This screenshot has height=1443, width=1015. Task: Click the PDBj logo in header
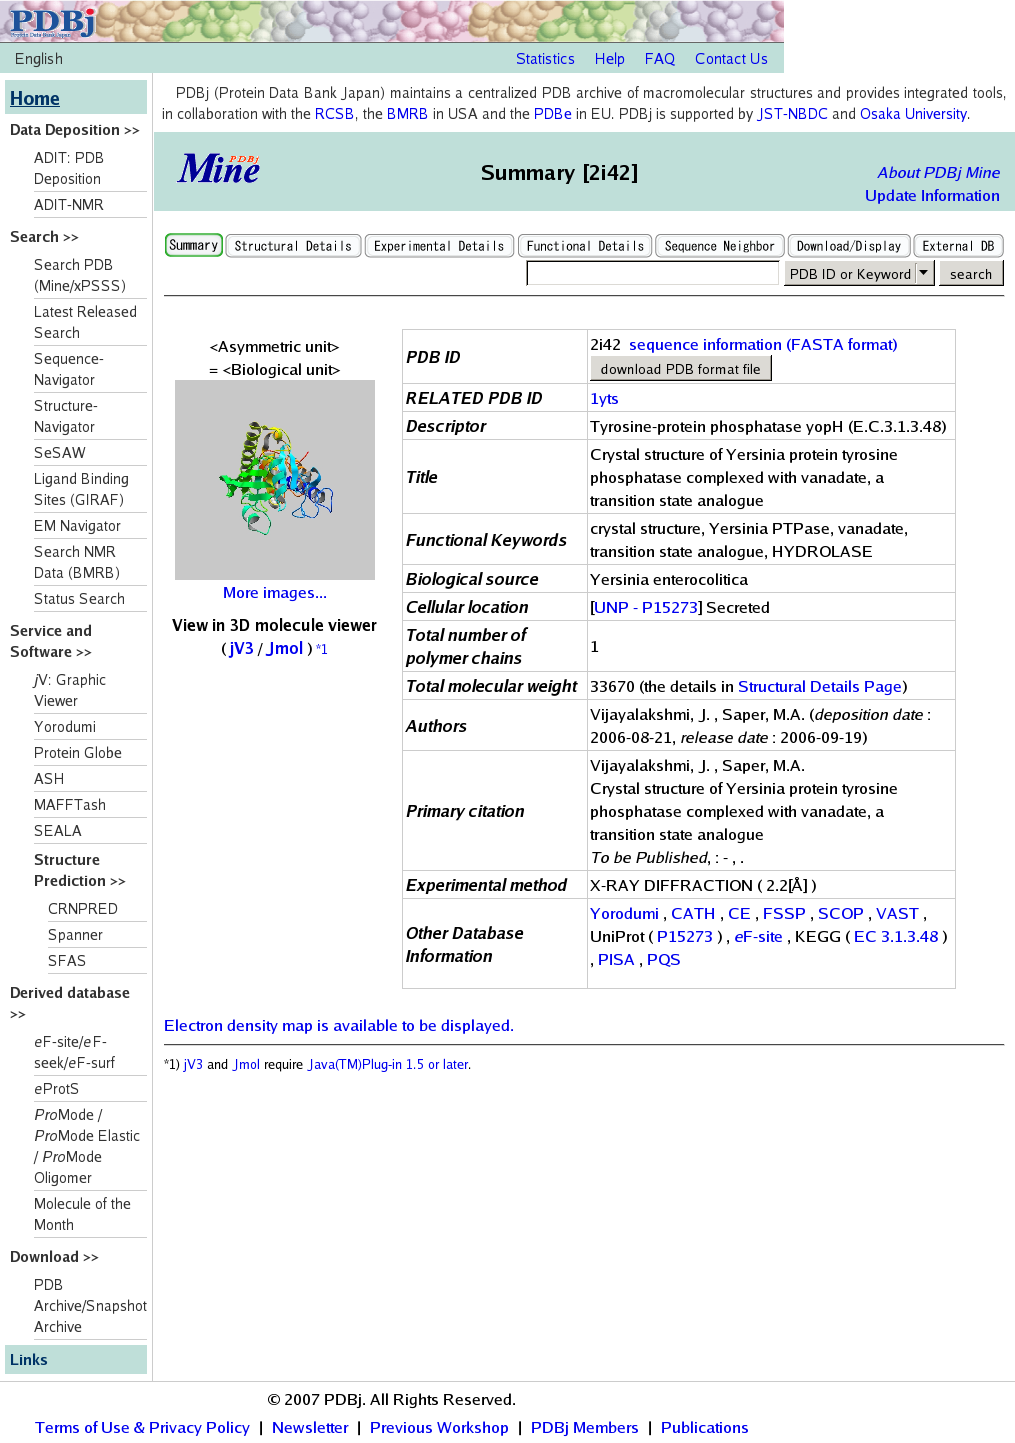coord(52,21)
